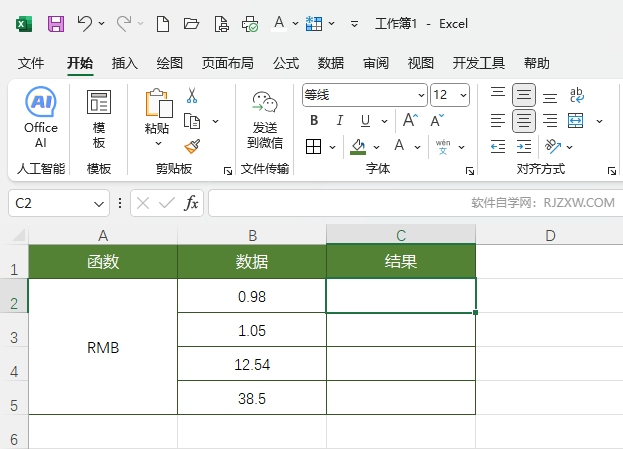Click the table grid icon in title bar
Image resolution: width=623 pixels, height=449 pixels.
pos(314,24)
